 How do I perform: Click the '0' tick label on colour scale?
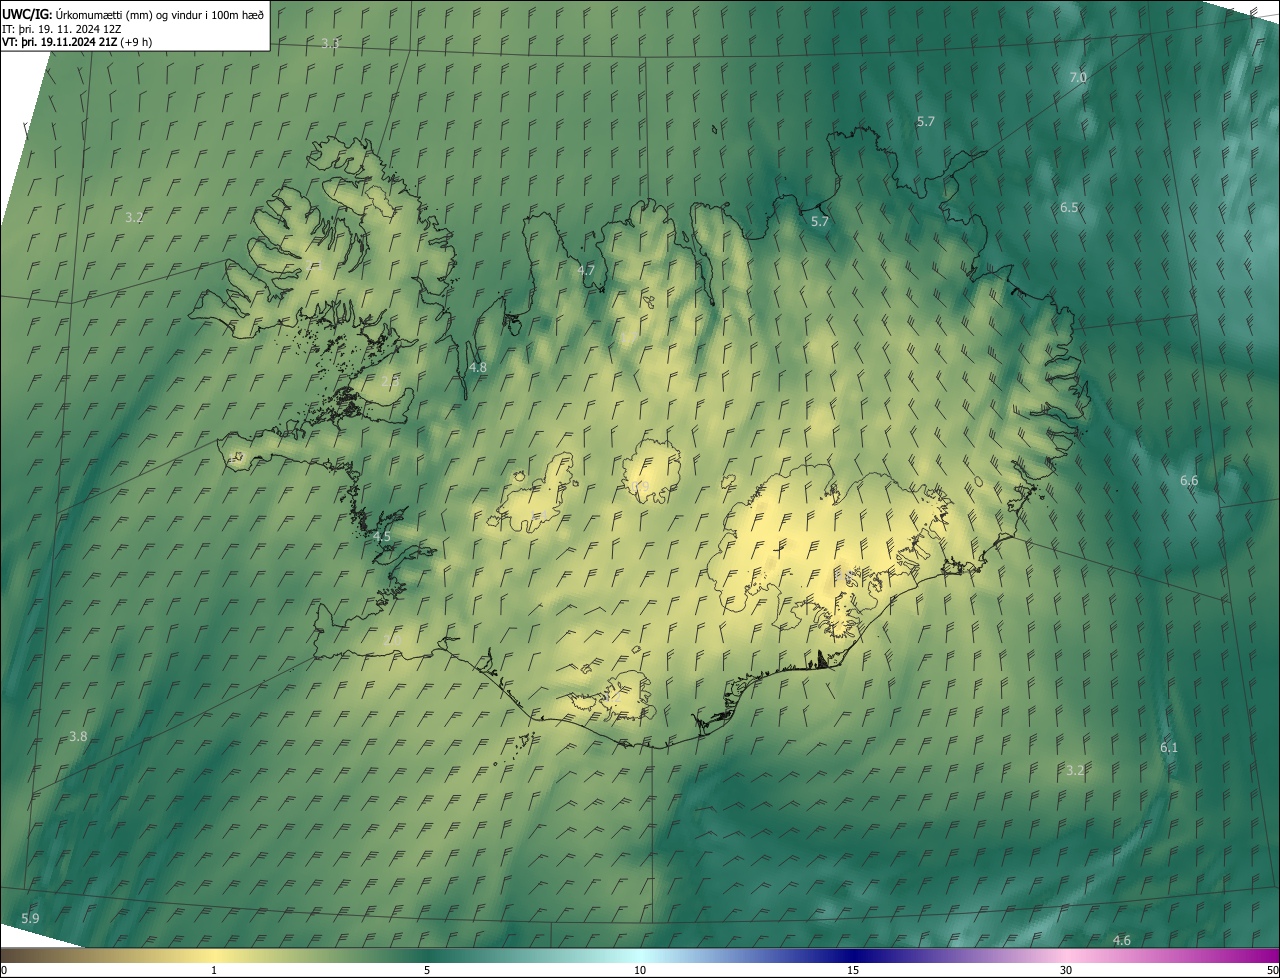4,970
